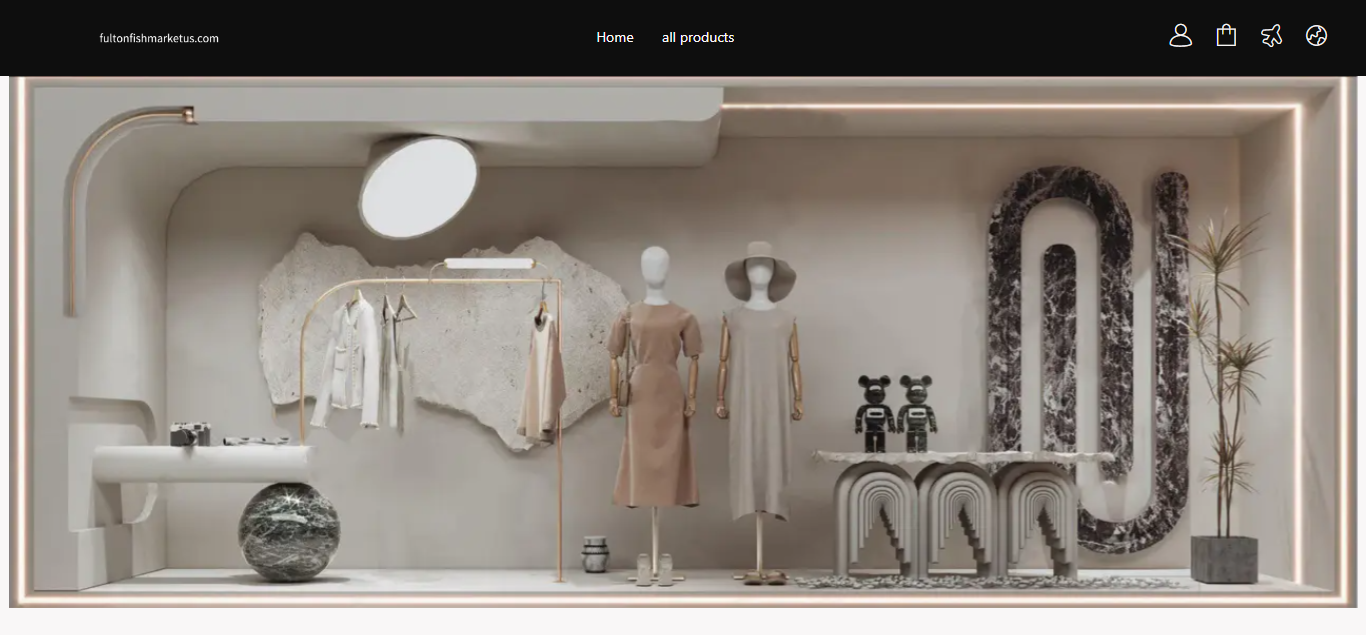Go to the Home menu item
The width and height of the screenshot is (1366, 635).
coord(615,37)
